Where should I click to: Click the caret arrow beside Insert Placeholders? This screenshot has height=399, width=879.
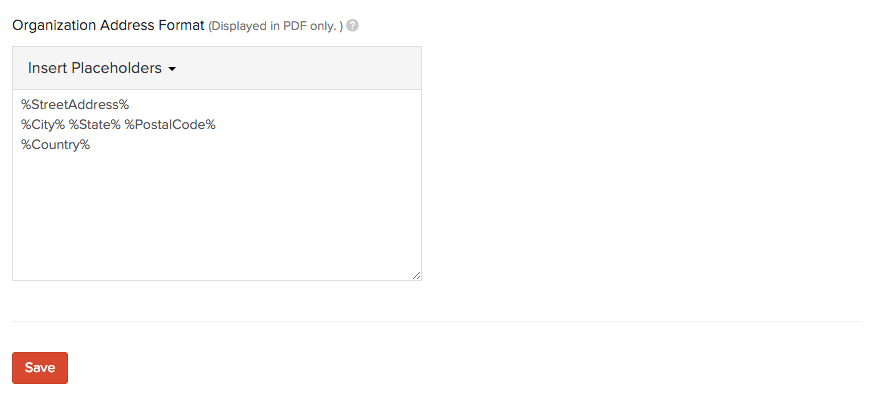click(x=172, y=69)
